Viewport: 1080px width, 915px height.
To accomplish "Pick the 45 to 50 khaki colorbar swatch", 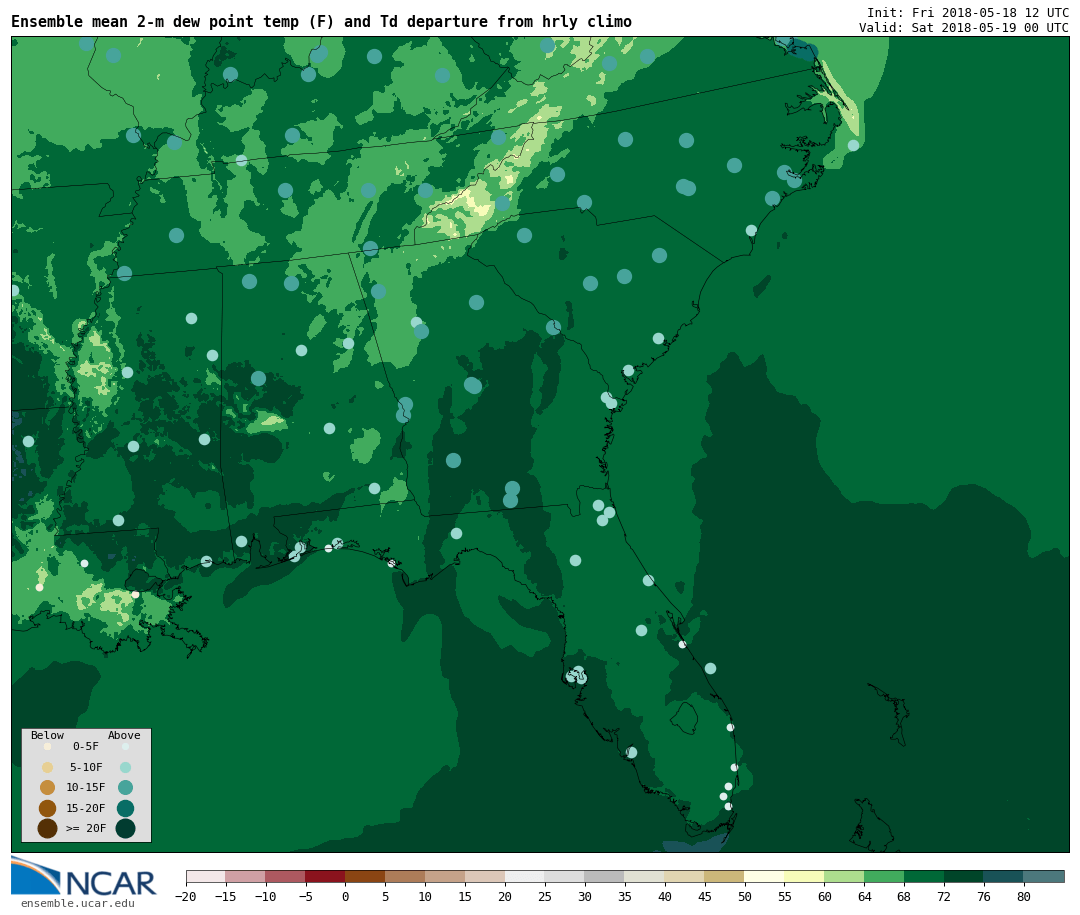I will [x=724, y=877].
